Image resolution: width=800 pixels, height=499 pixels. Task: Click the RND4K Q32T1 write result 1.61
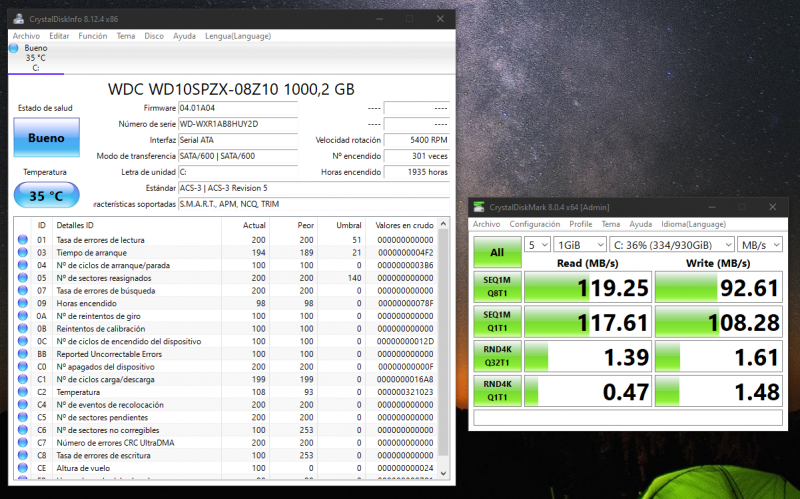pyautogui.click(x=718, y=357)
